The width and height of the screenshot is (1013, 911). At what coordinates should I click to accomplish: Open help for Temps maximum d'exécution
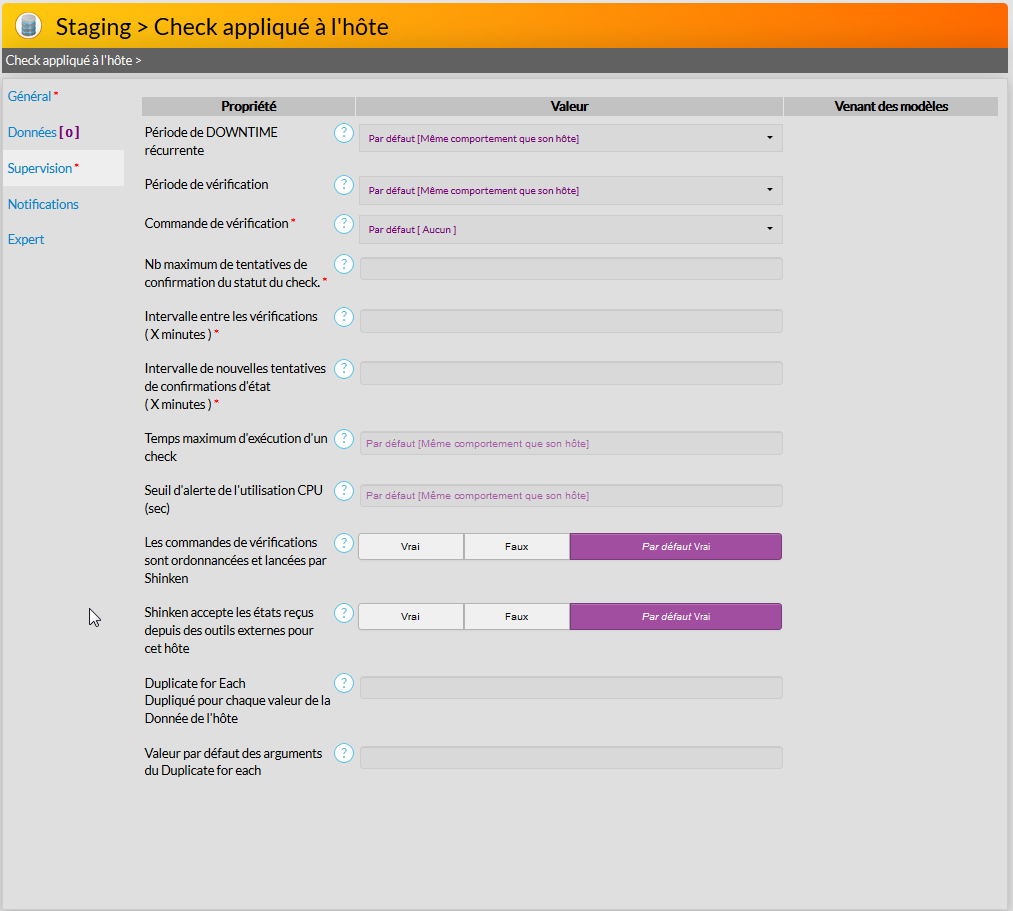pyautogui.click(x=344, y=439)
